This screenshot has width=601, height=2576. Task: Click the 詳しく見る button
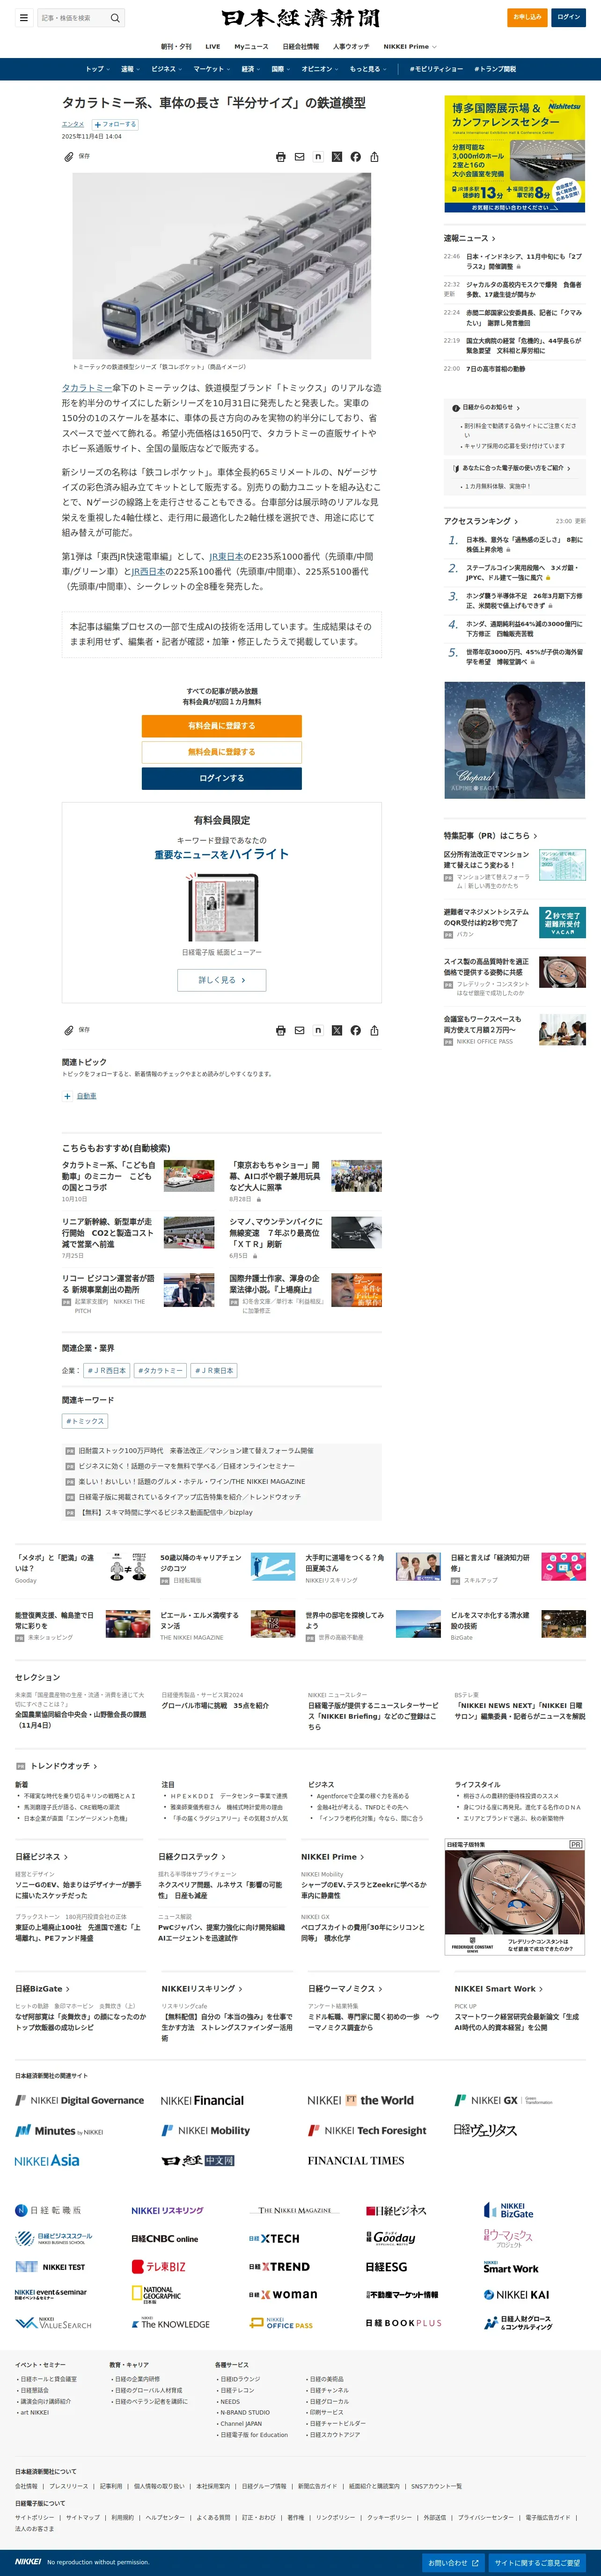221,980
